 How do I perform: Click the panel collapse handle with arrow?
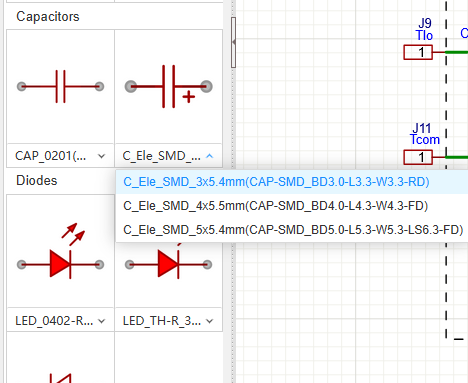(233, 43)
